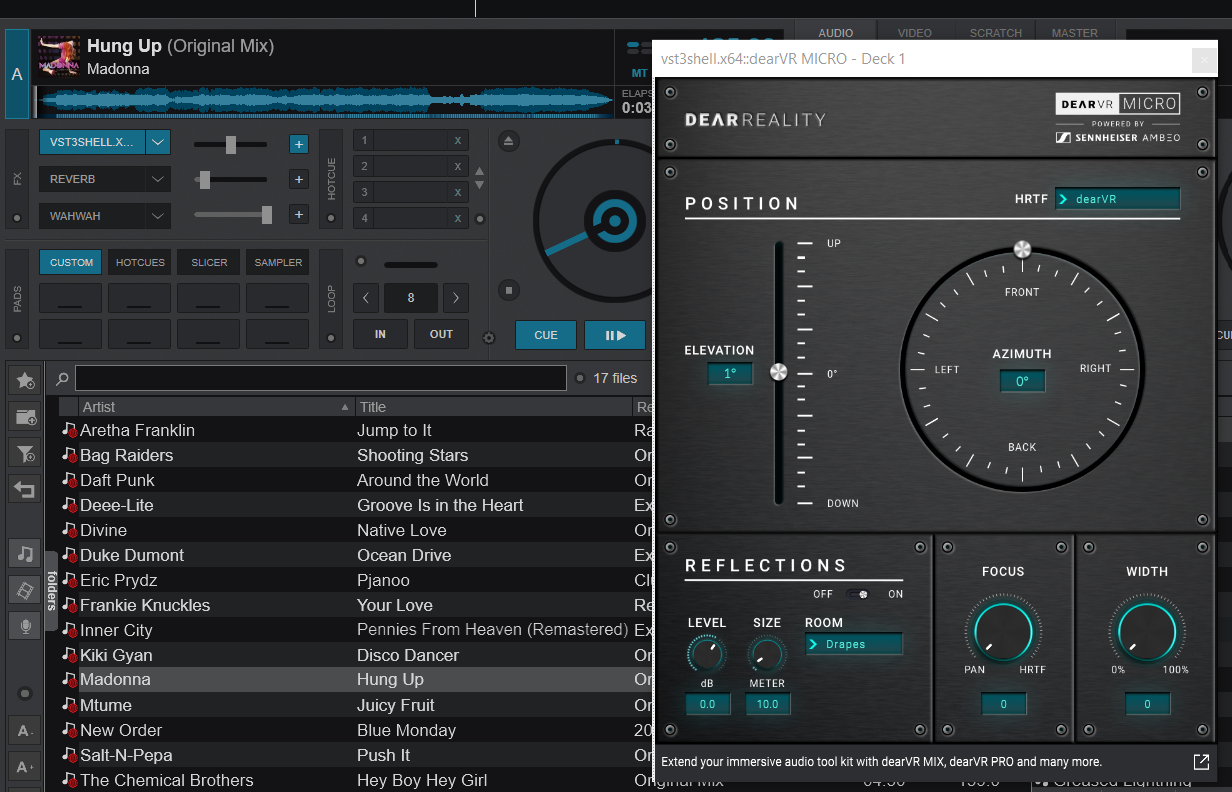Click the add virtual folder icon in browser sidebar
The height and width of the screenshot is (792, 1232).
coord(25,417)
